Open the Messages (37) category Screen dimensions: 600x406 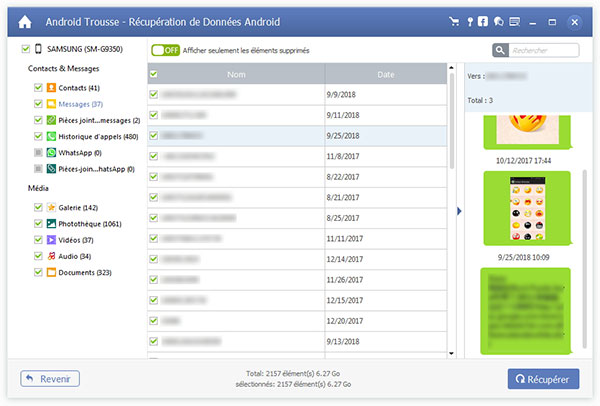[x=82, y=104]
